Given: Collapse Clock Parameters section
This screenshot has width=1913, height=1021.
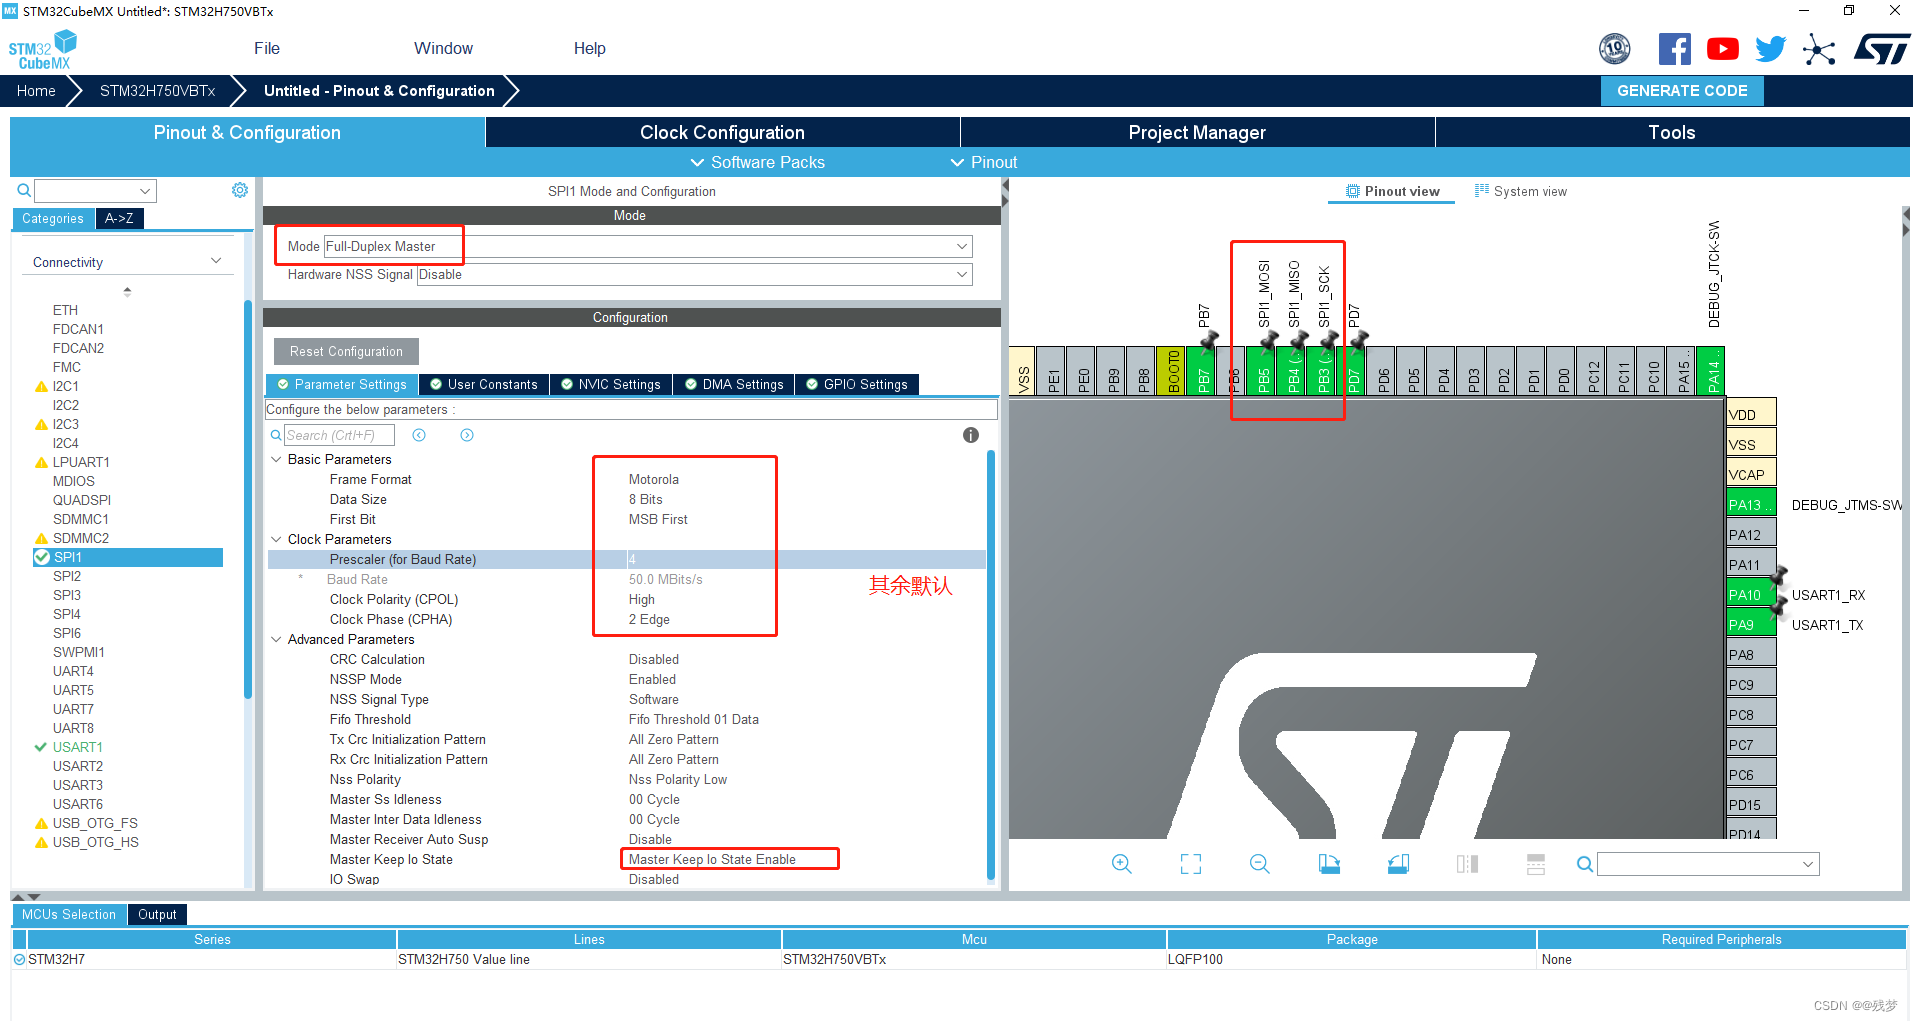Looking at the screenshot, I should (277, 539).
